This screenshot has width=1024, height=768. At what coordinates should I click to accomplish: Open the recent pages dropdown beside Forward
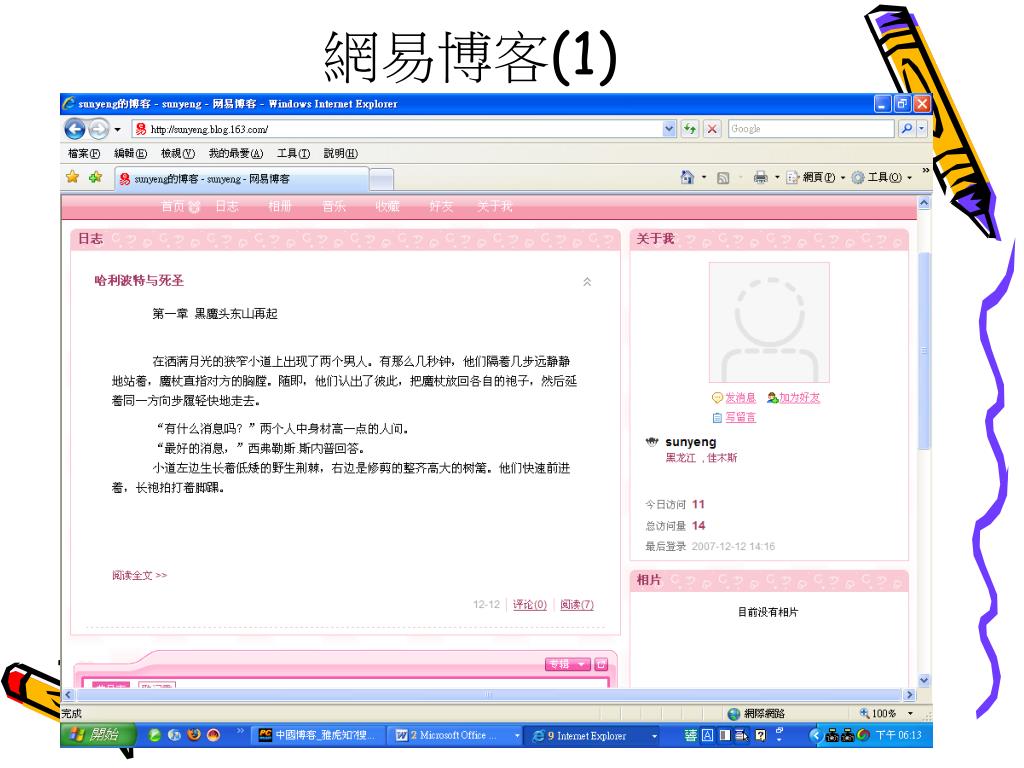[118, 129]
